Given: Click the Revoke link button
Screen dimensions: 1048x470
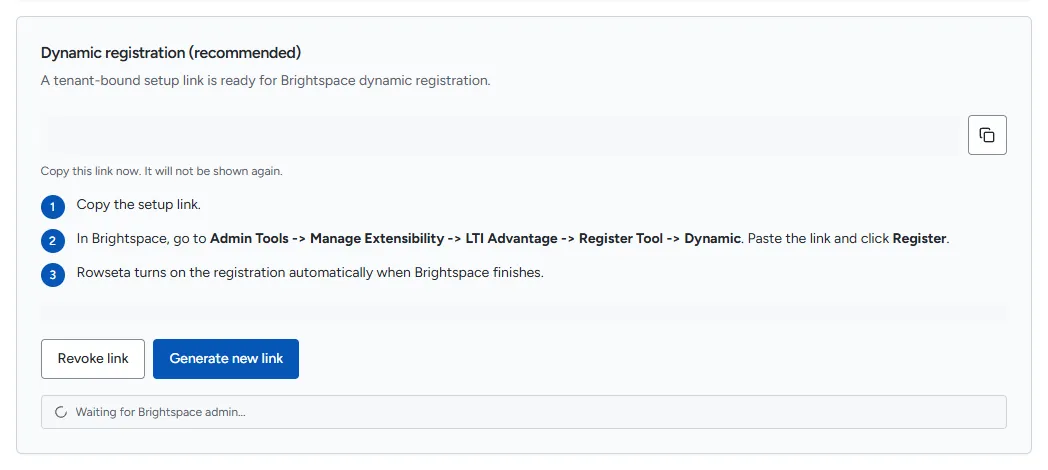Looking at the screenshot, I should click(x=93, y=358).
